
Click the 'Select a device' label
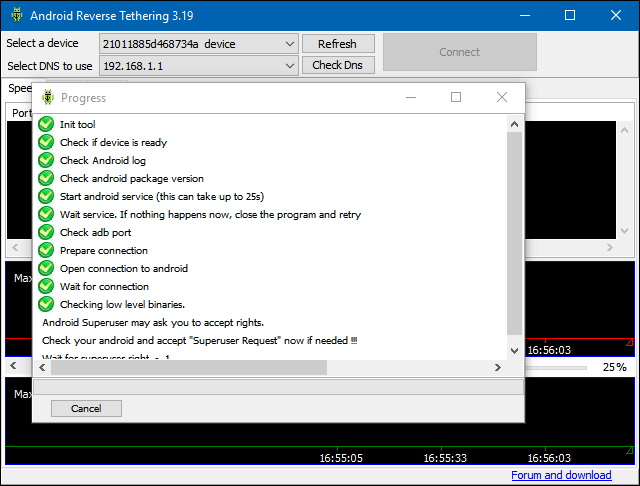tap(42, 43)
